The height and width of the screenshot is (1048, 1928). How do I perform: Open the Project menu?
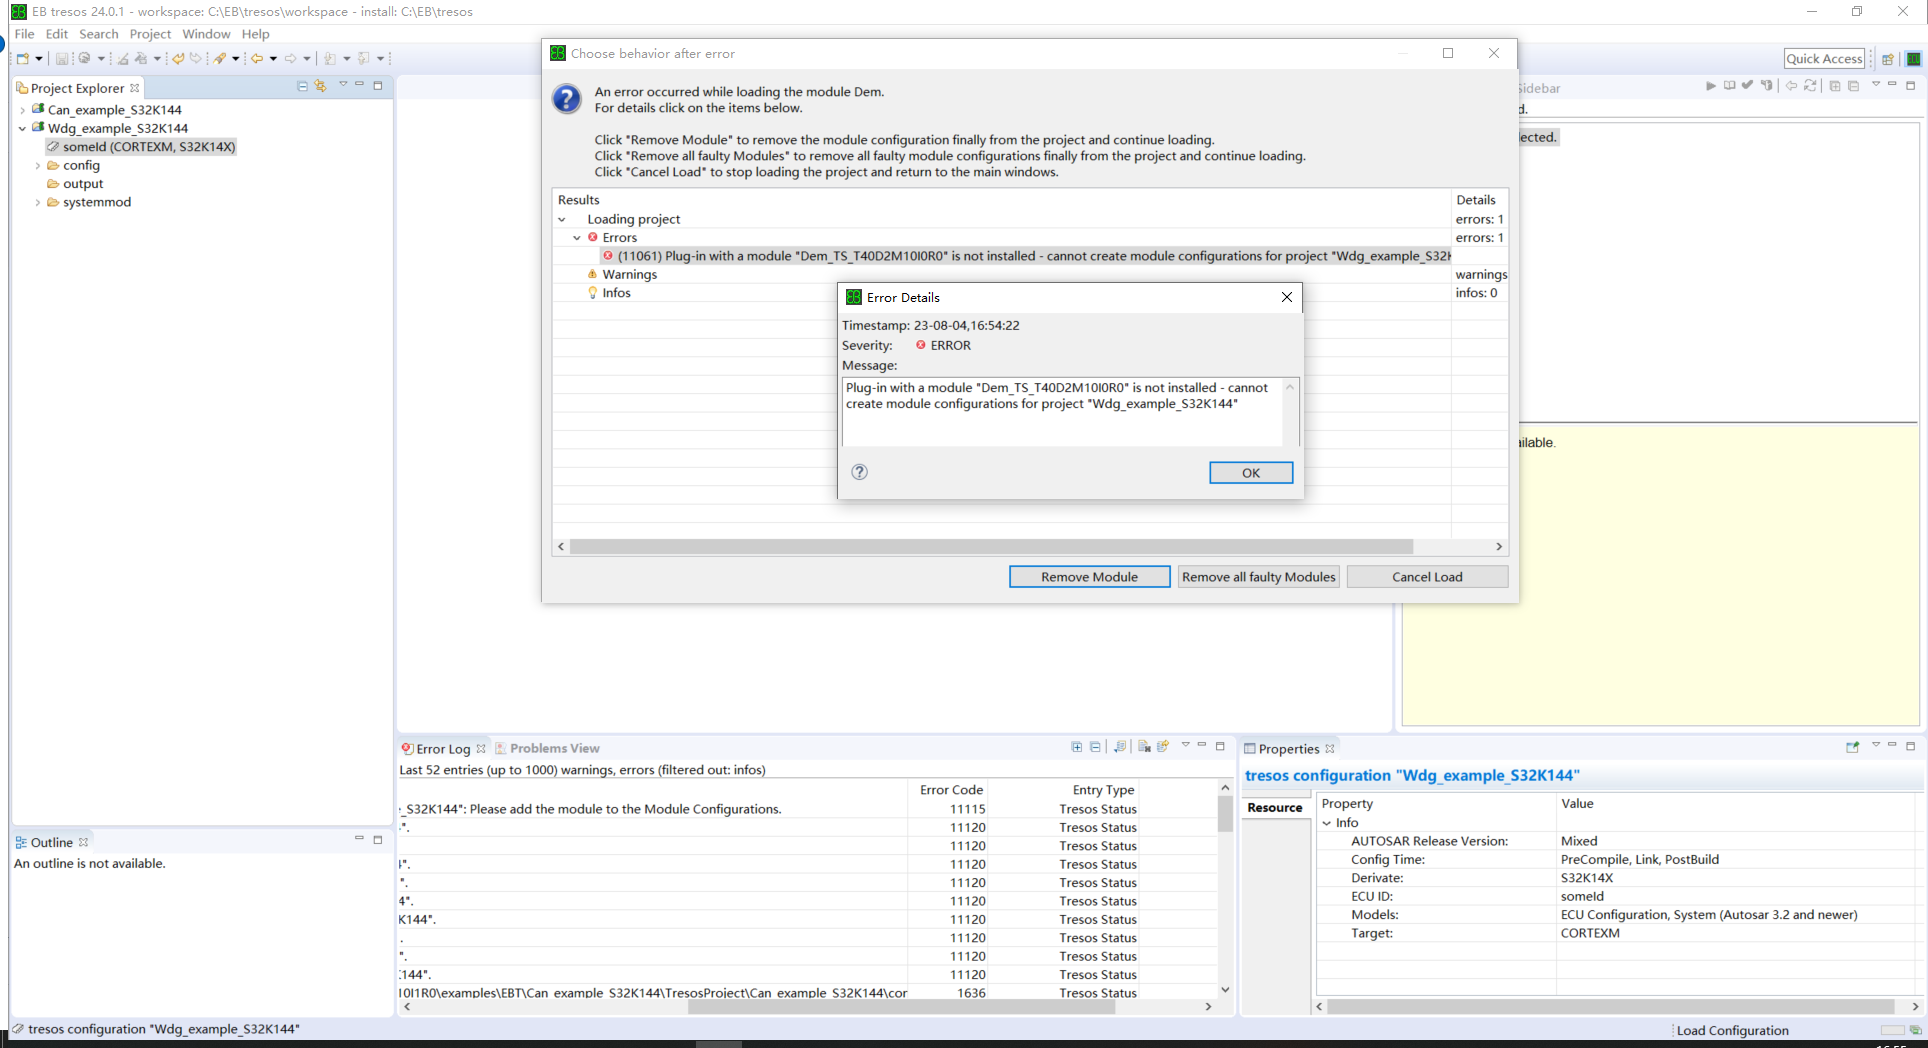pos(150,34)
